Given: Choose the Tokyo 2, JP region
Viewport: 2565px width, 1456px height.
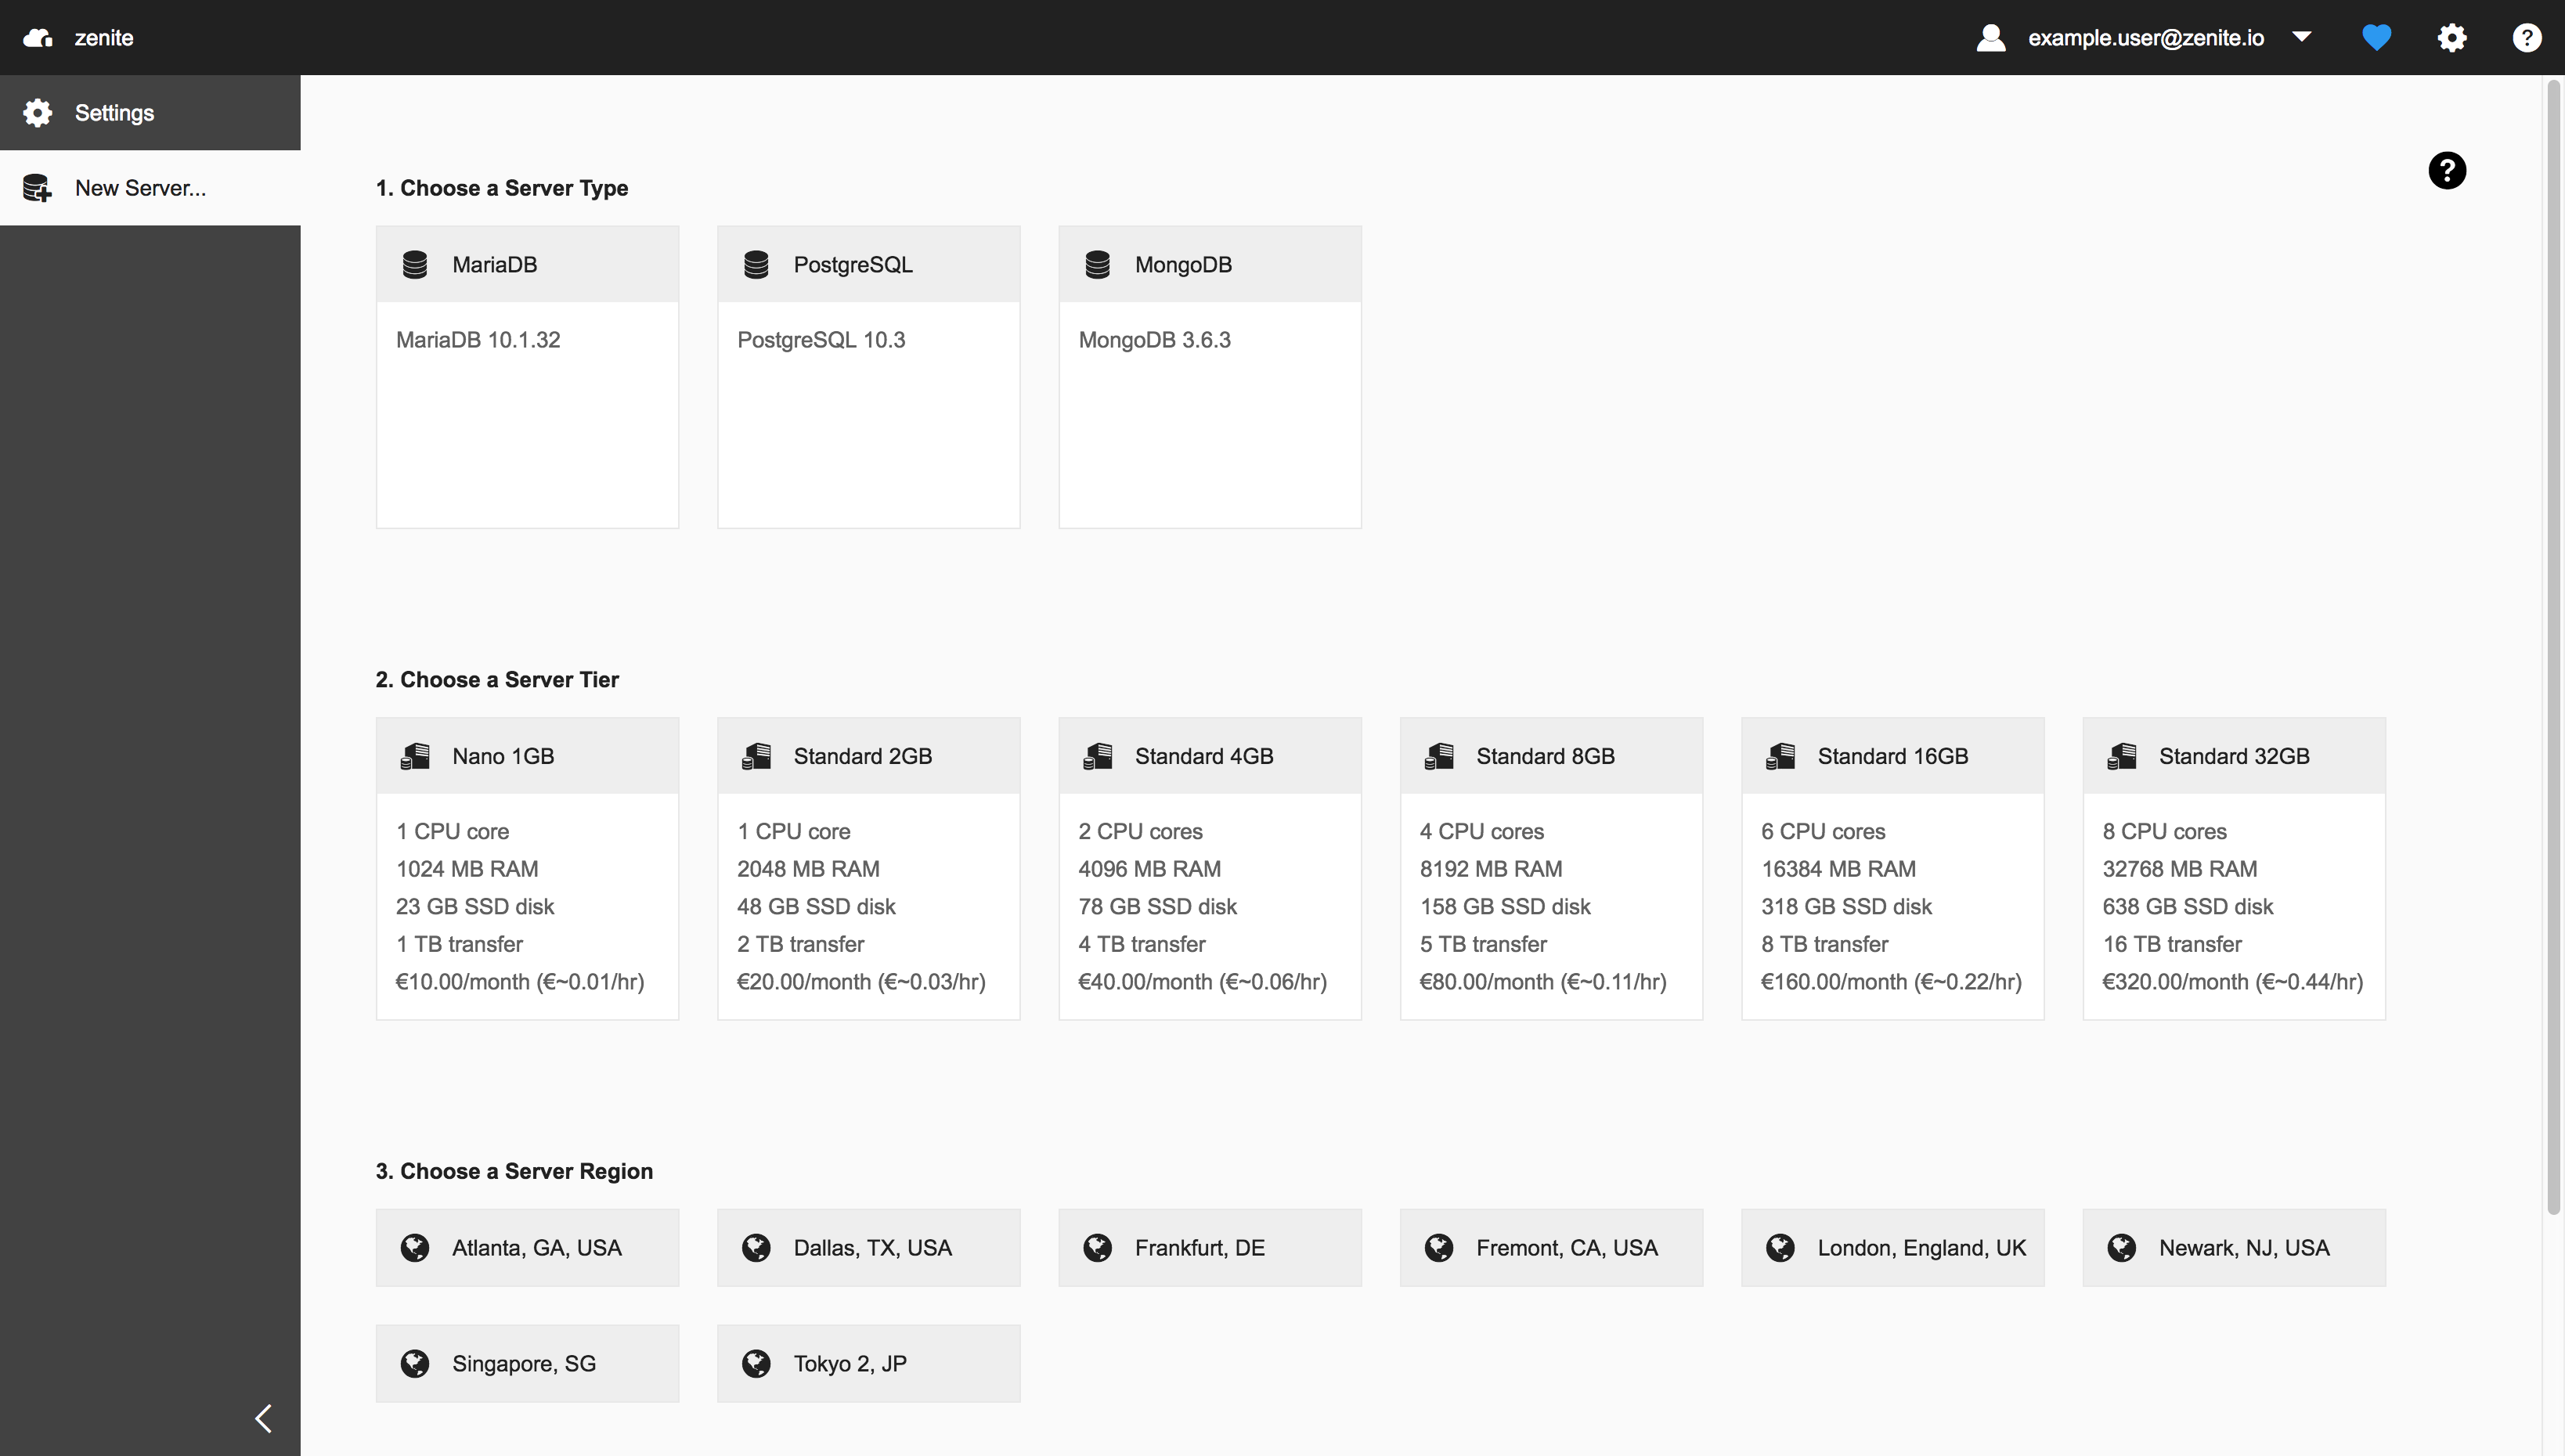Looking at the screenshot, I should point(868,1364).
